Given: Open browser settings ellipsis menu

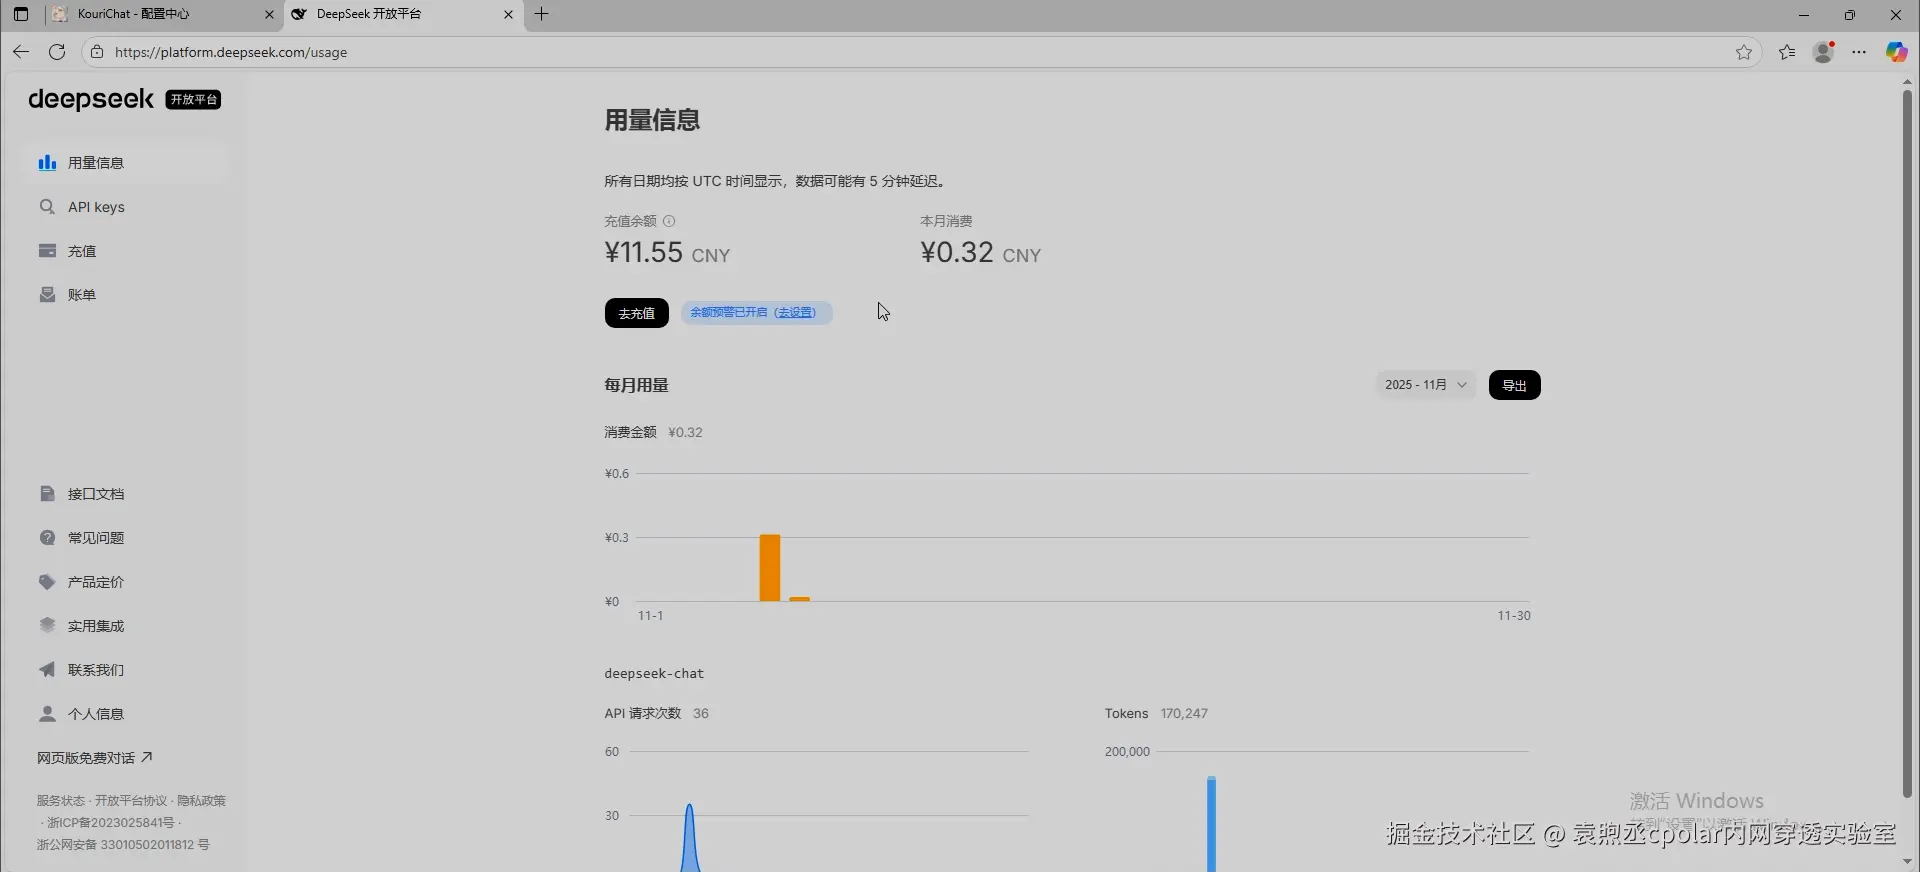Looking at the screenshot, I should (x=1859, y=52).
